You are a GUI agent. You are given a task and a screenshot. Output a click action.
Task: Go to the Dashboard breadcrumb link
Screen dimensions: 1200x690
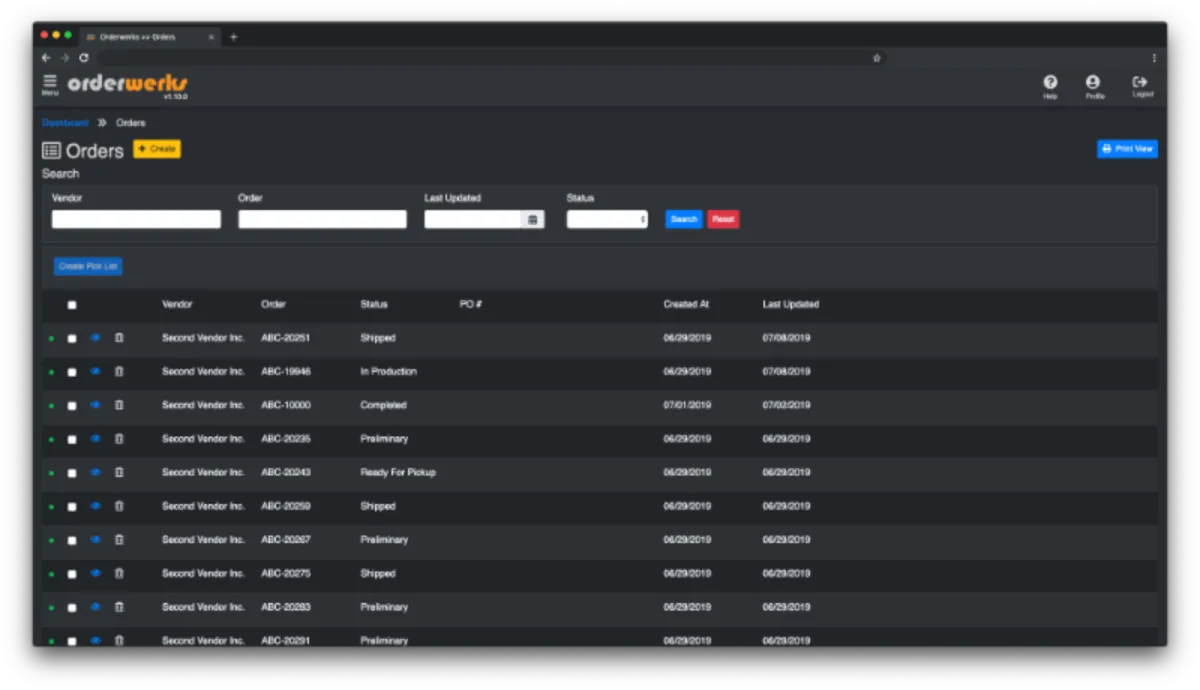(65, 123)
